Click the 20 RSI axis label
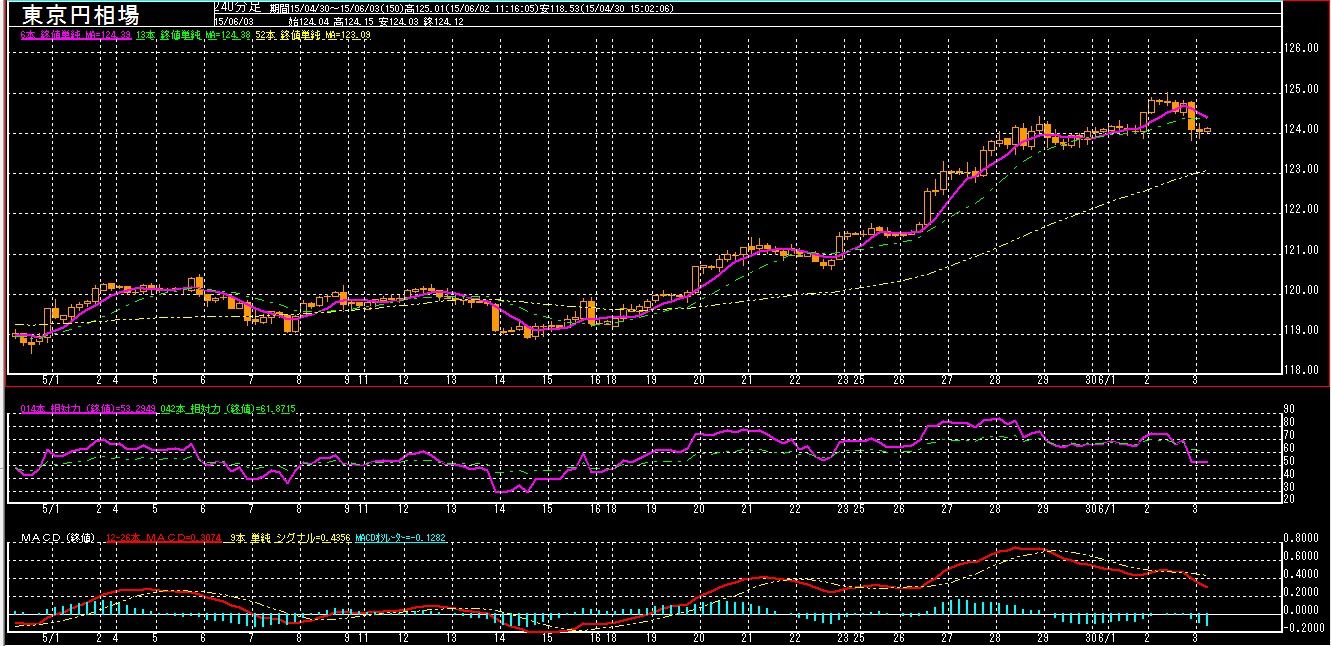Viewport: 1331px width, 646px height. point(1291,498)
